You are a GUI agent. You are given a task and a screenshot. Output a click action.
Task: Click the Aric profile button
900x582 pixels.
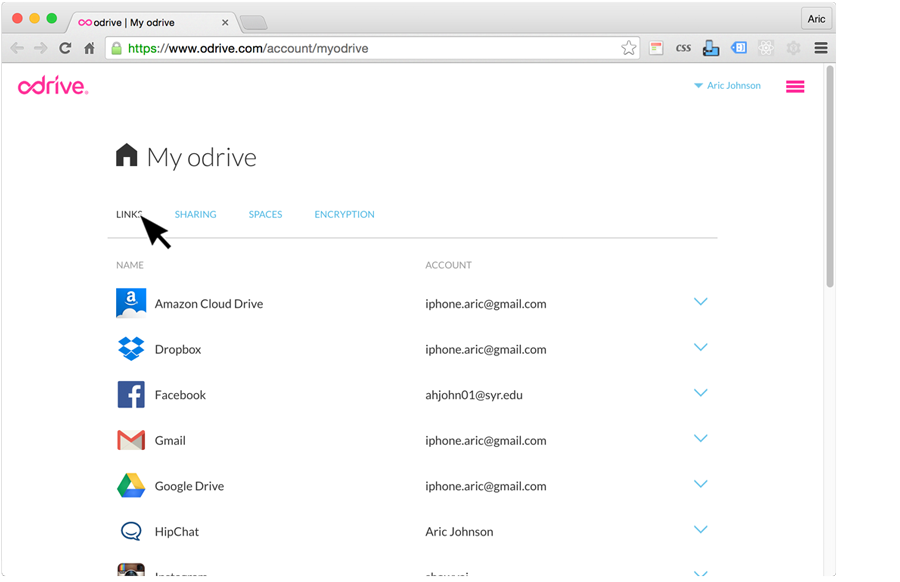point(816,19)
